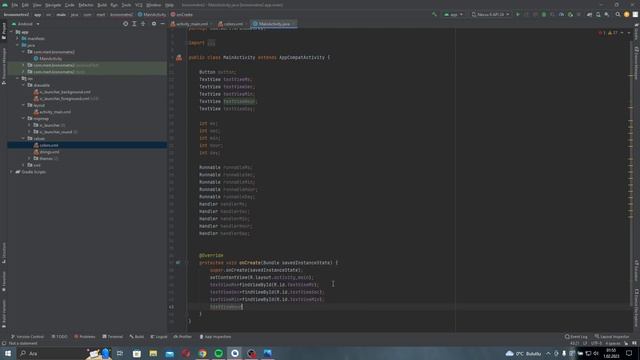
Task: Open the Logcat tool window
Action: coord(159,337)
